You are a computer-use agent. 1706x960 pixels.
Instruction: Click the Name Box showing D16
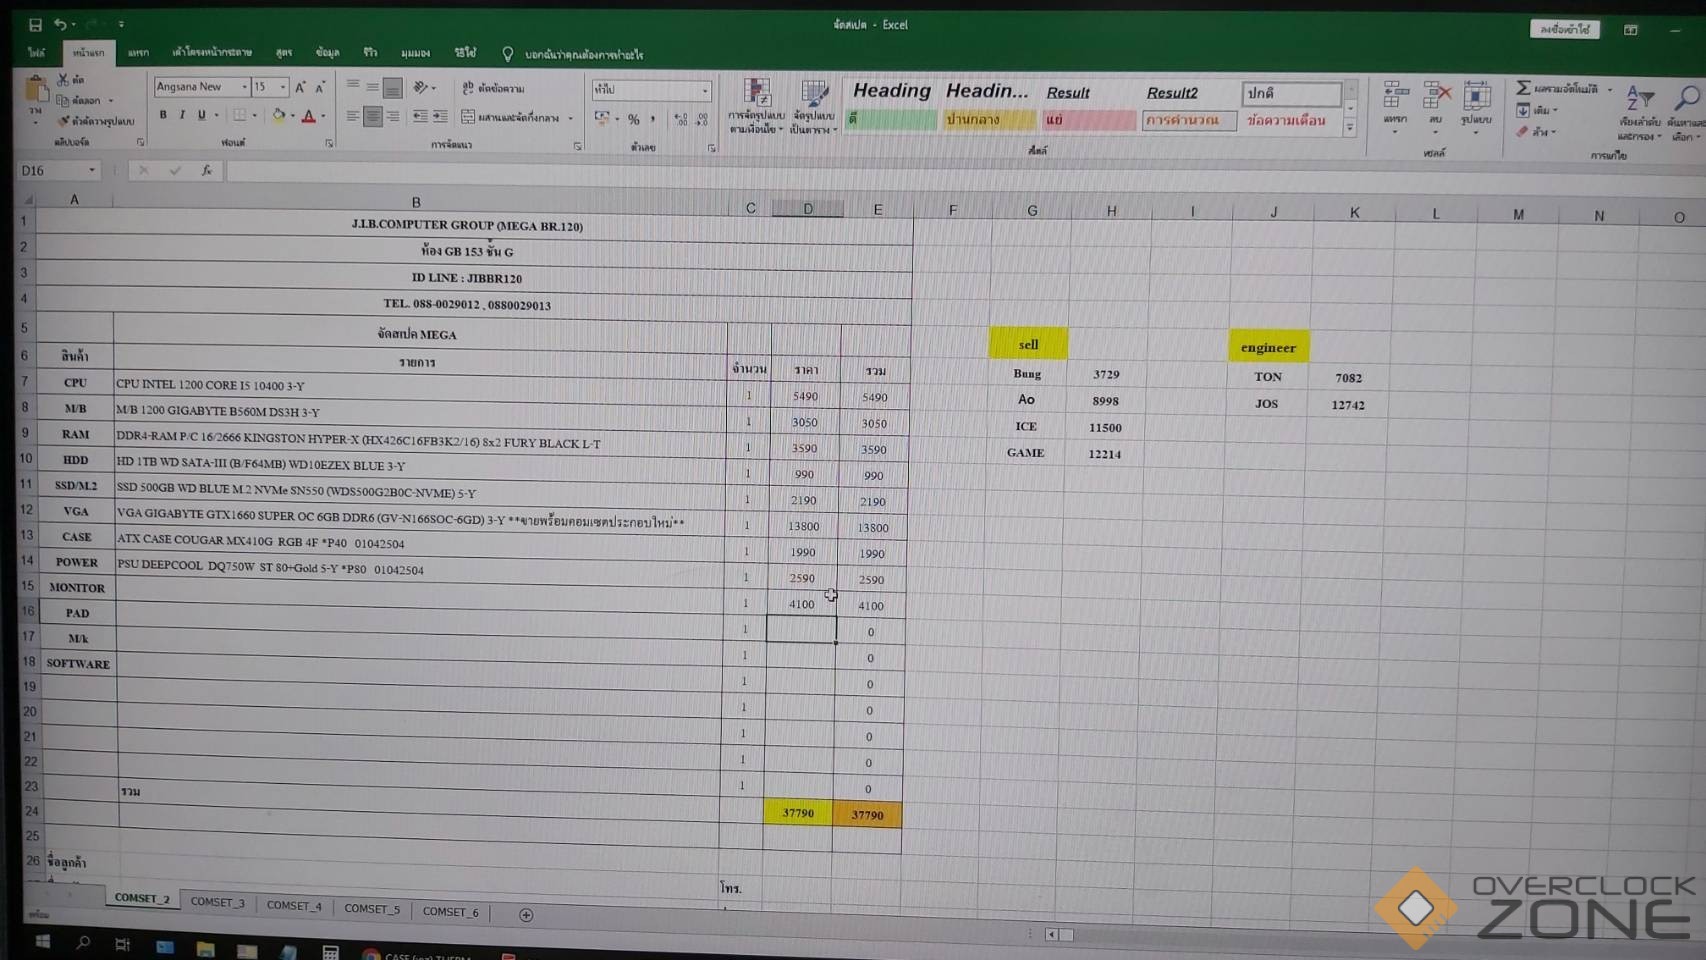click(57, 171)
